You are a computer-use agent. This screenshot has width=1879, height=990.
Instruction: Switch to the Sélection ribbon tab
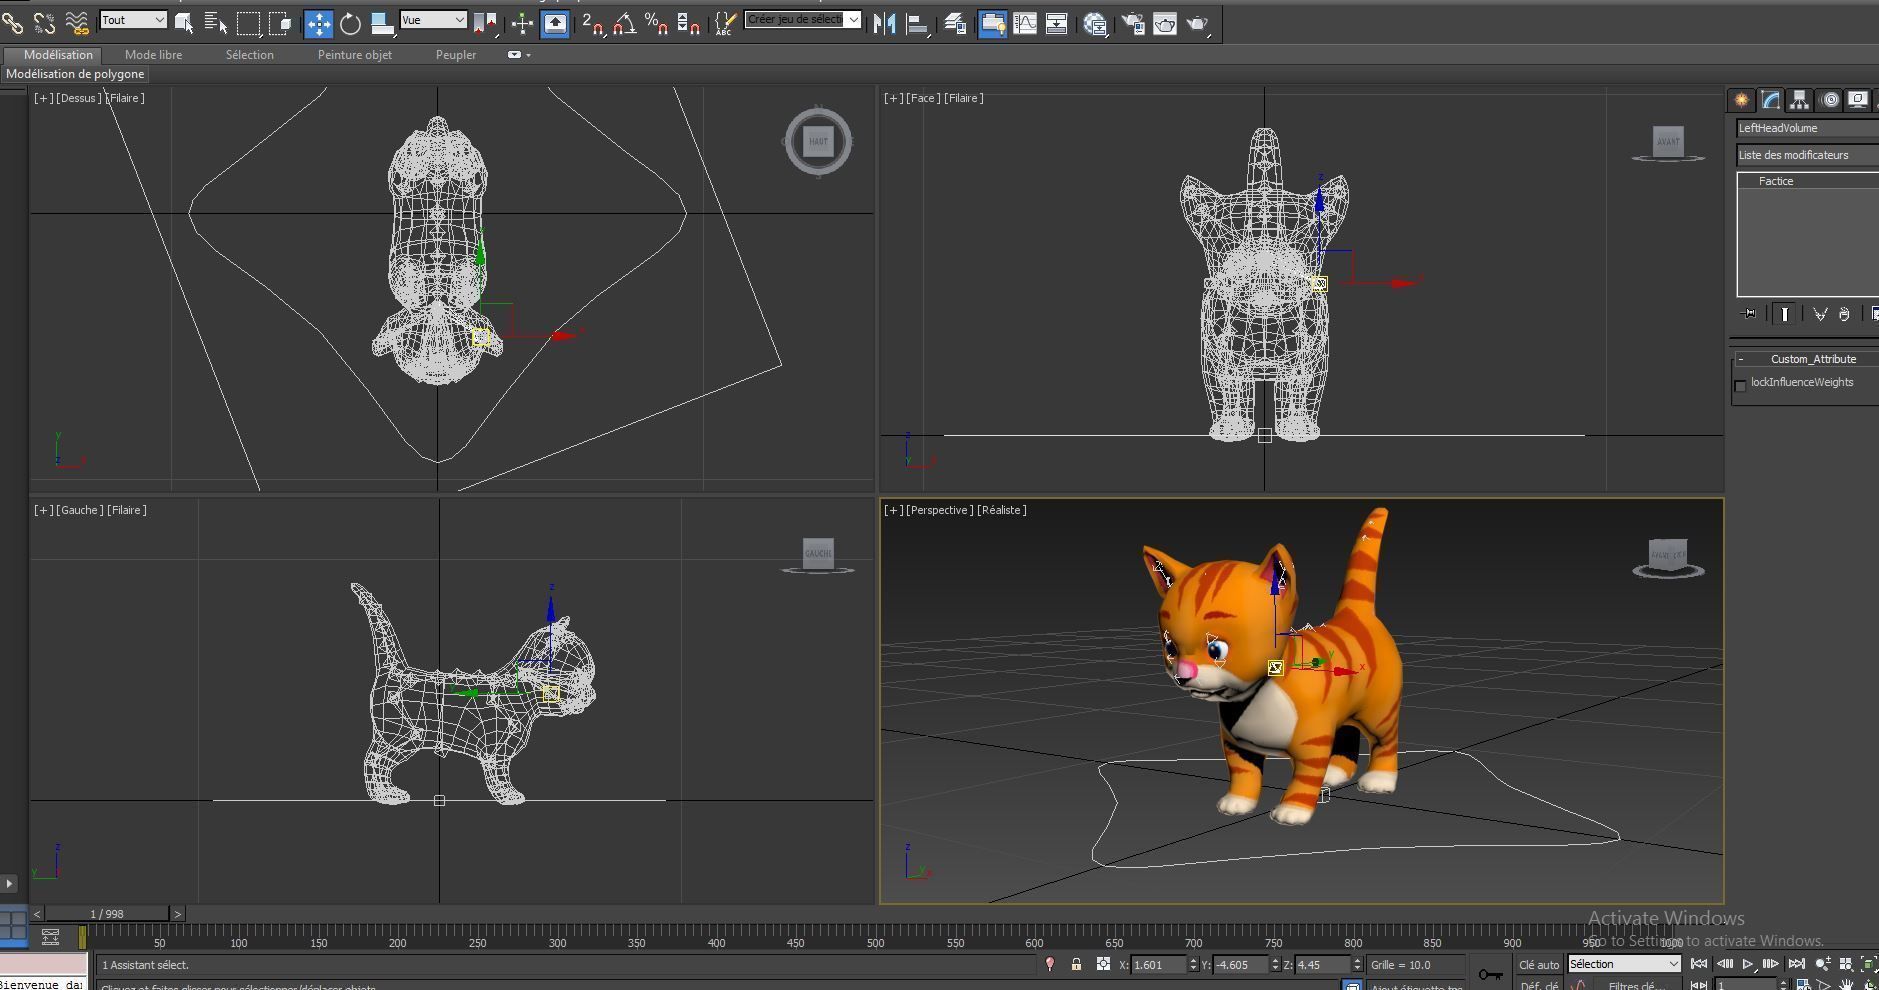tap(249, 55)
